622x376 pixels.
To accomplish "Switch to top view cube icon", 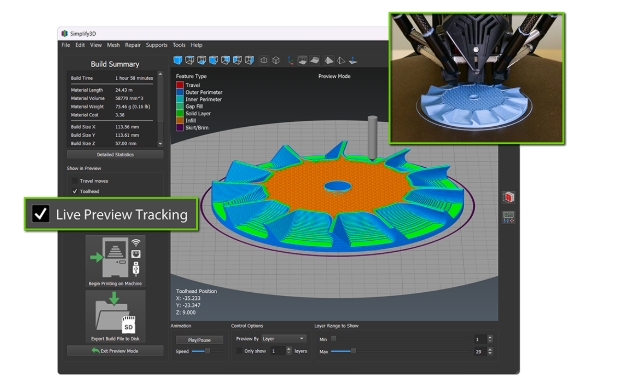I will [190, 60].
